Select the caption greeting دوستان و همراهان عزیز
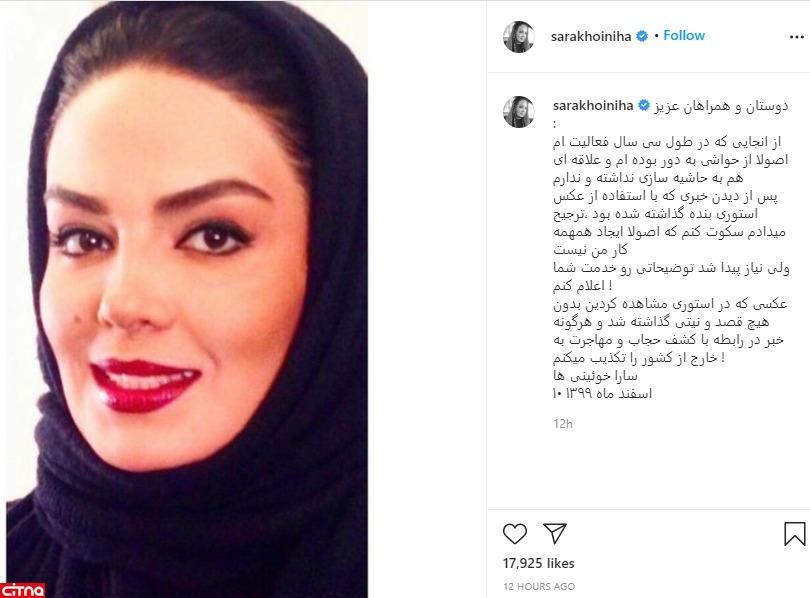The width and height of the screenshot is (810, 598). click(x=721, y=106)
